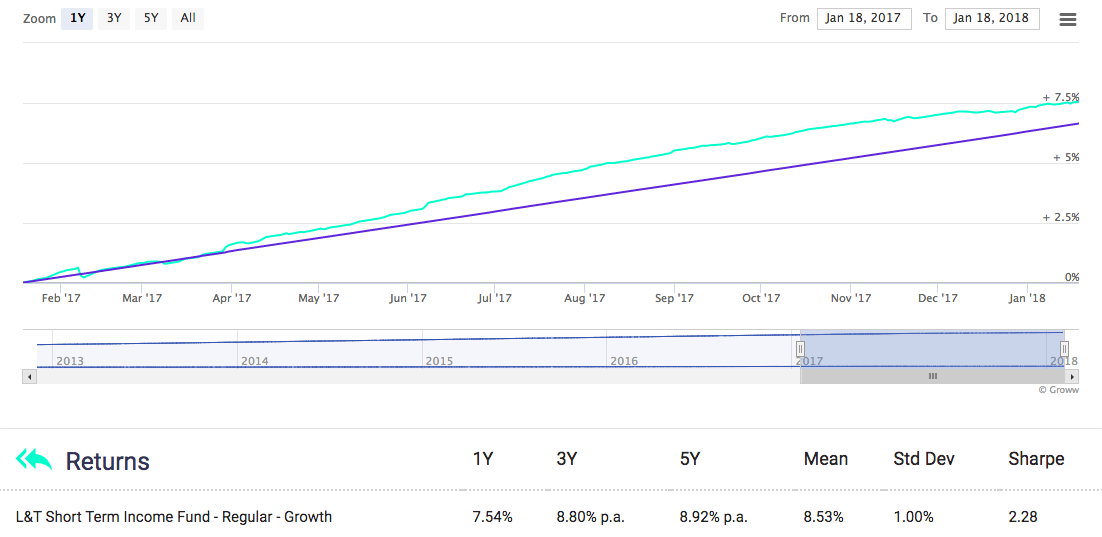Click the Sharpe column header
The height and width of the screenshot is (537, 1102).
[x=1036, y=459]
